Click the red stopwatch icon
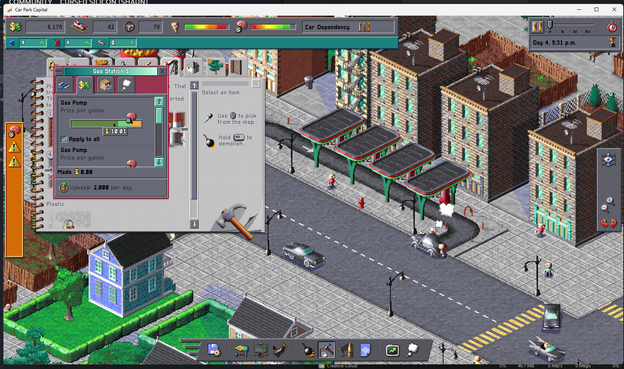This screenshot has height=369, width=624. point(612,27)
